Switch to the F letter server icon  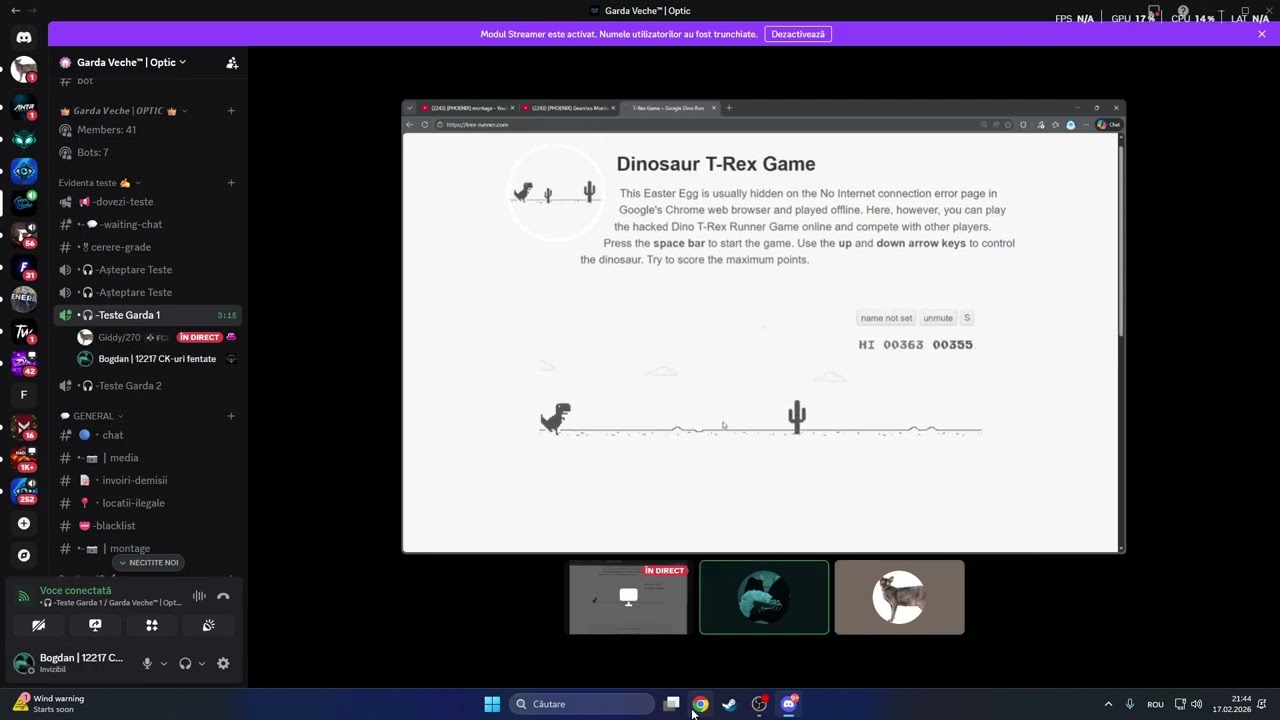24,395
